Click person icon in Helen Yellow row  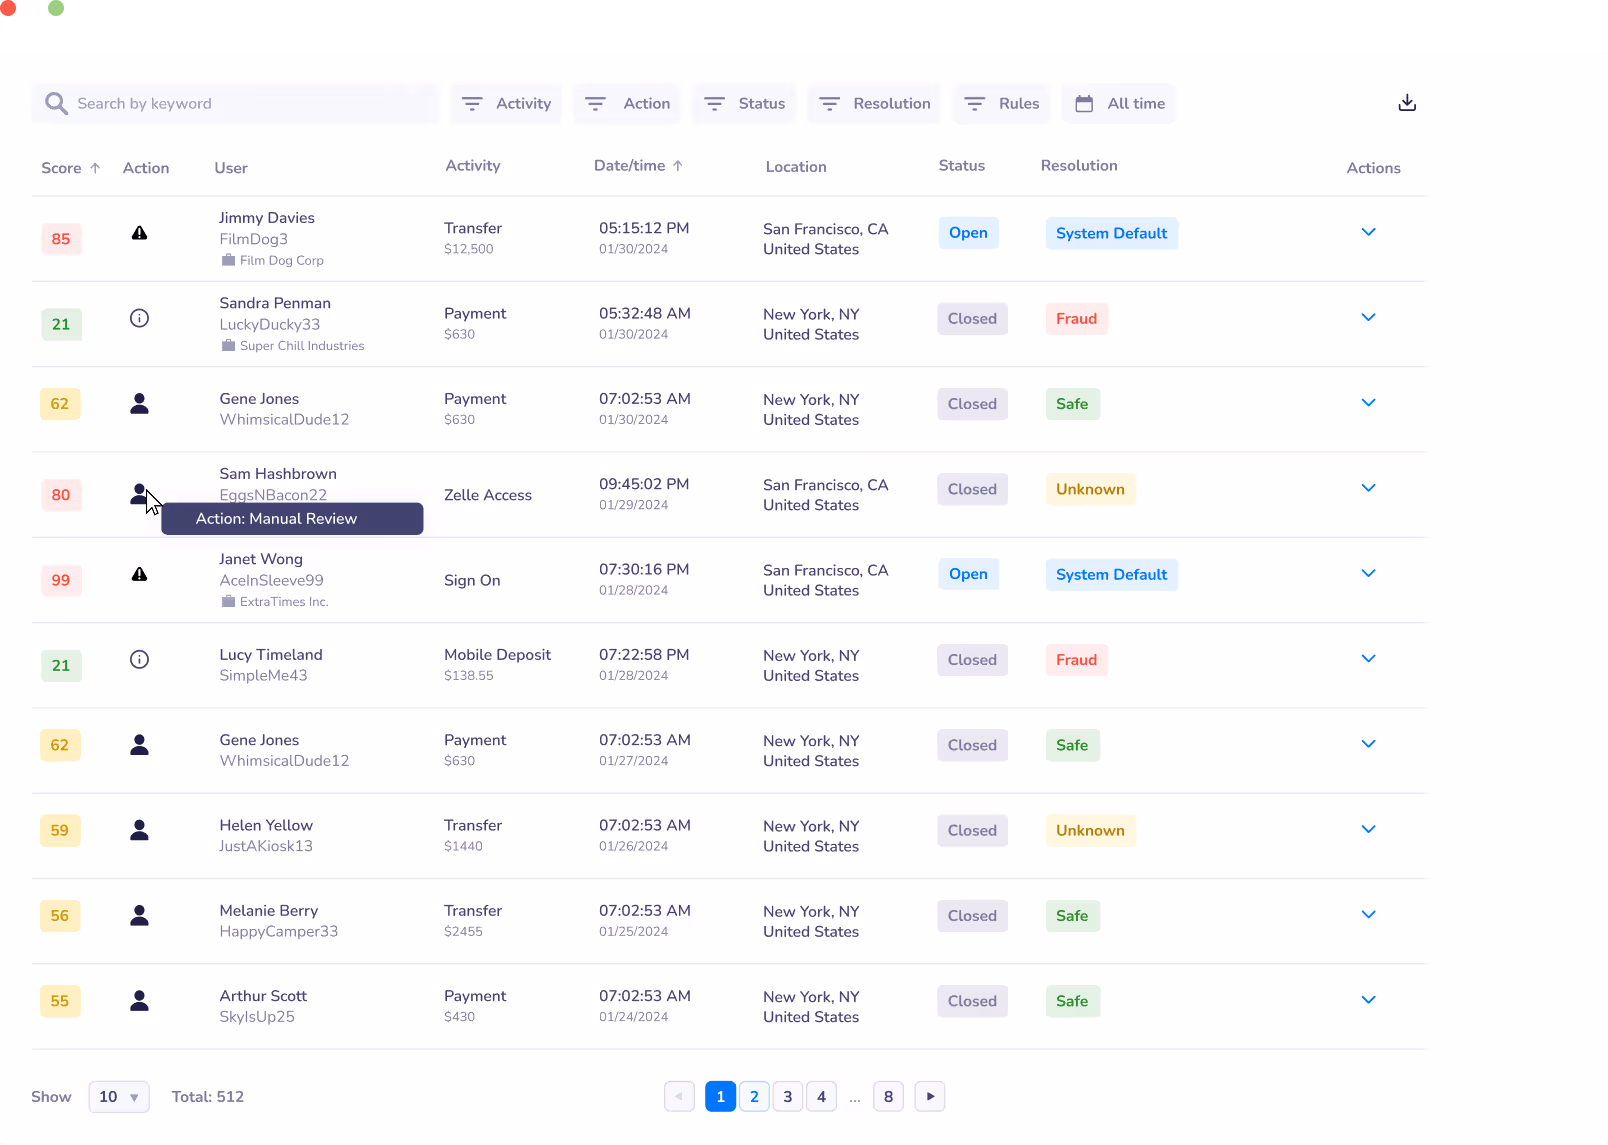pos(139,829)
